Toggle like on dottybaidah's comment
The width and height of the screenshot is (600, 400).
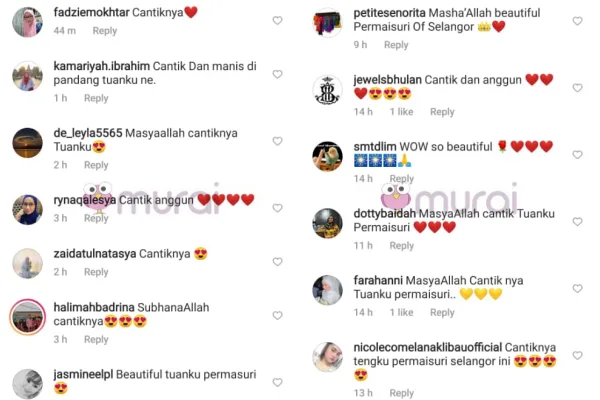pyautogui.click(x=577, y=222)
